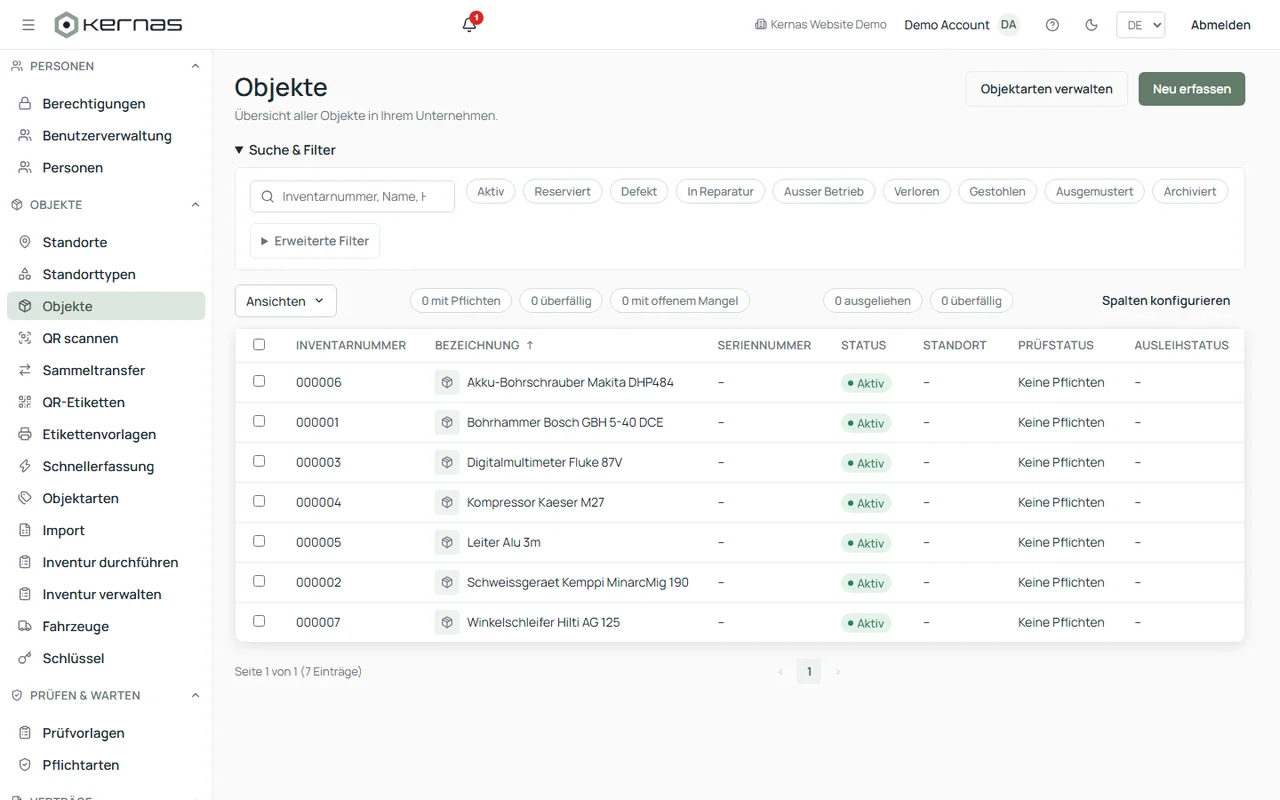Viewport: 1280px width, 800px height.
Task: Check the Bohrhammer Bosch row checkbox
Action: 259,421
